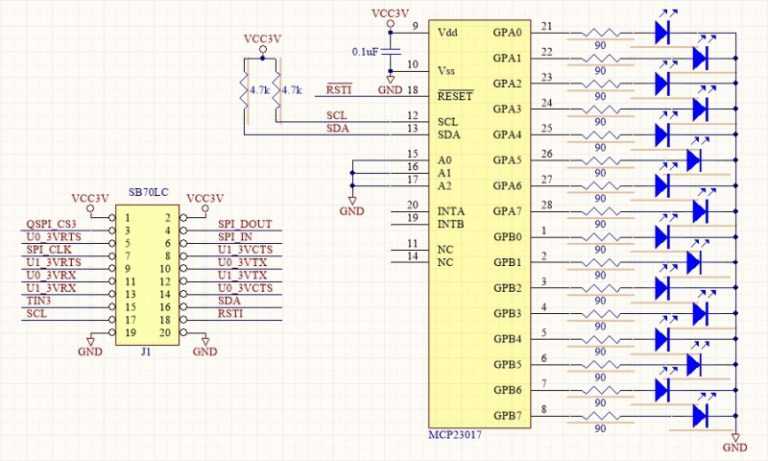768x461 pixels.
Task: Select the GPB7 pin name on the chip
Action: pos(508,415)
